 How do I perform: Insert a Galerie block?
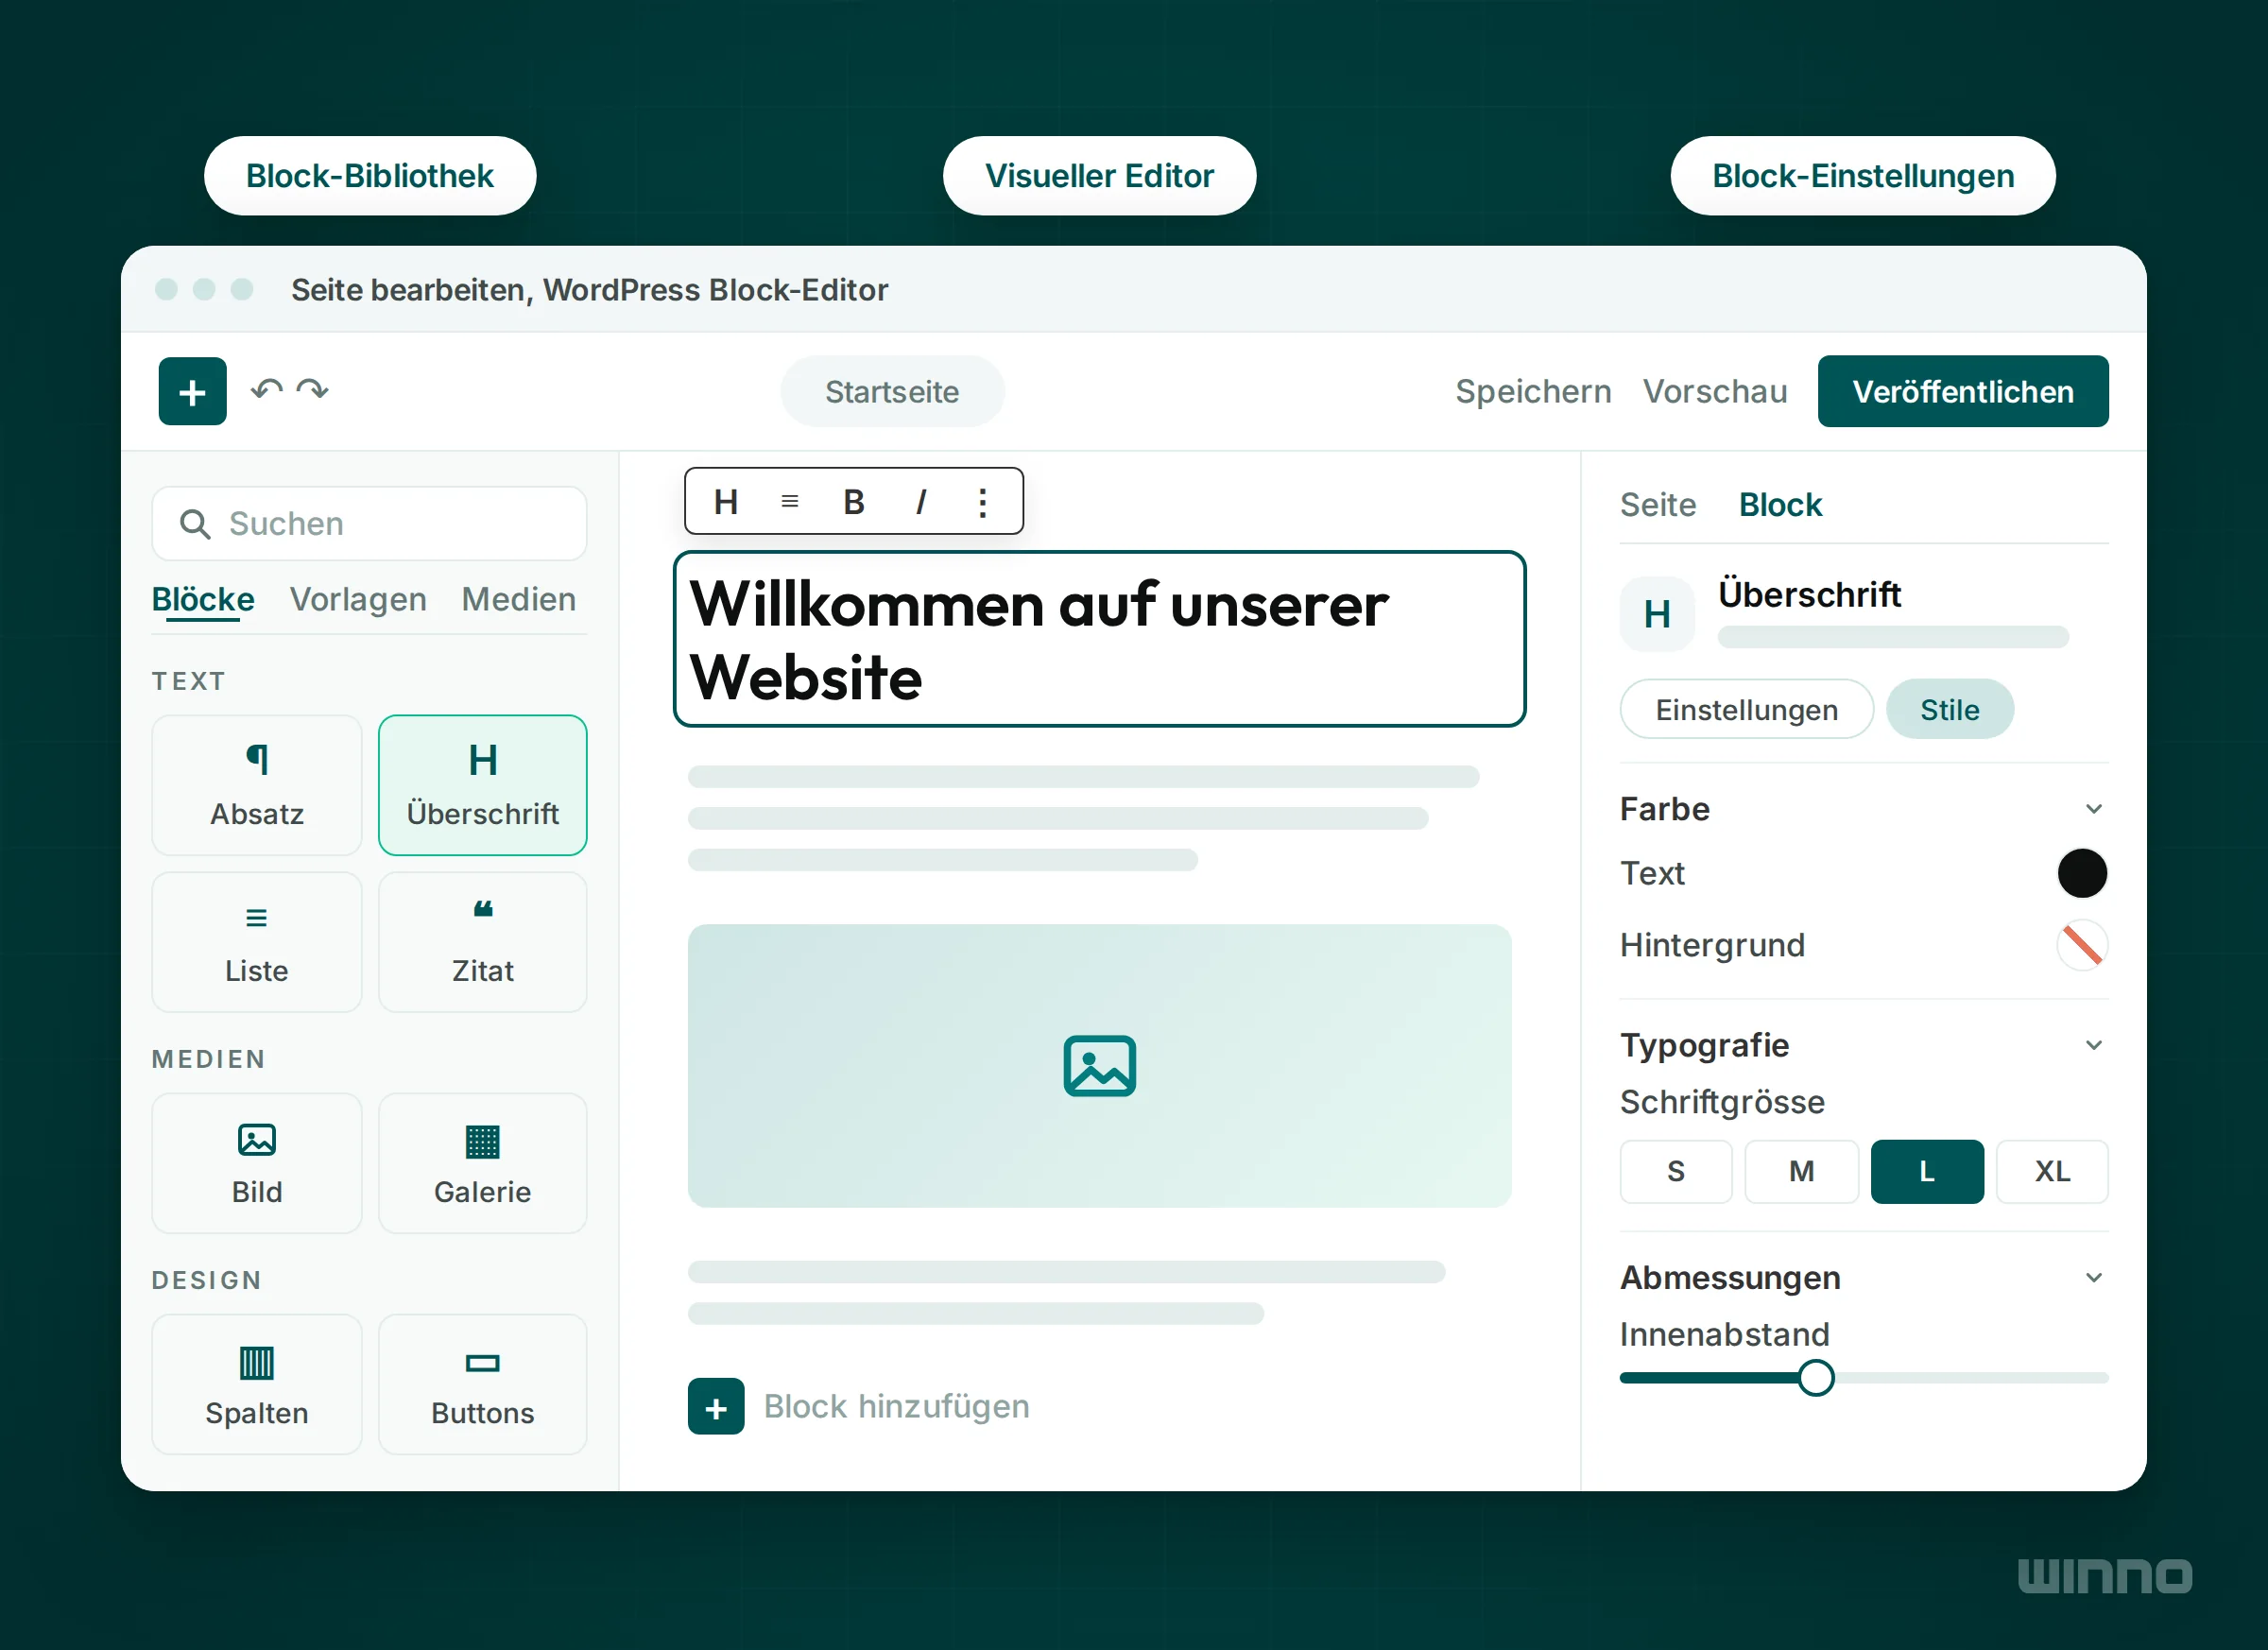click(483, 1163)
